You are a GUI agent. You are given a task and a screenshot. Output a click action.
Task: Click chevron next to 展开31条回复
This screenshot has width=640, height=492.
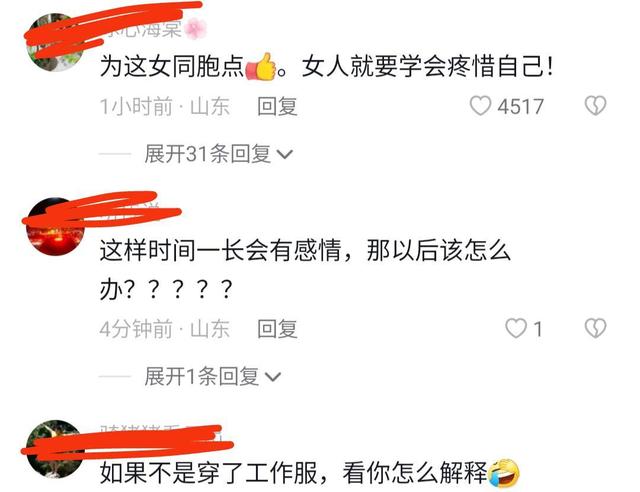pos(284,155)
